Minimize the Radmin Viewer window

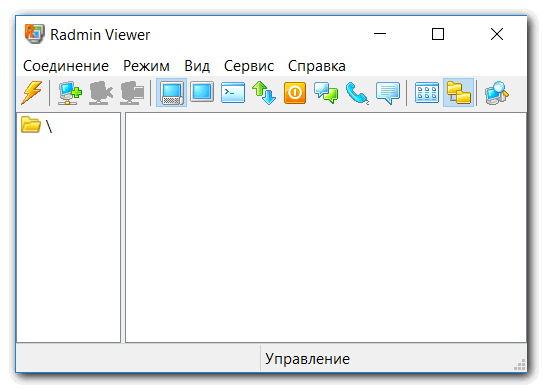pyautogui.click(x=380, y=34)
